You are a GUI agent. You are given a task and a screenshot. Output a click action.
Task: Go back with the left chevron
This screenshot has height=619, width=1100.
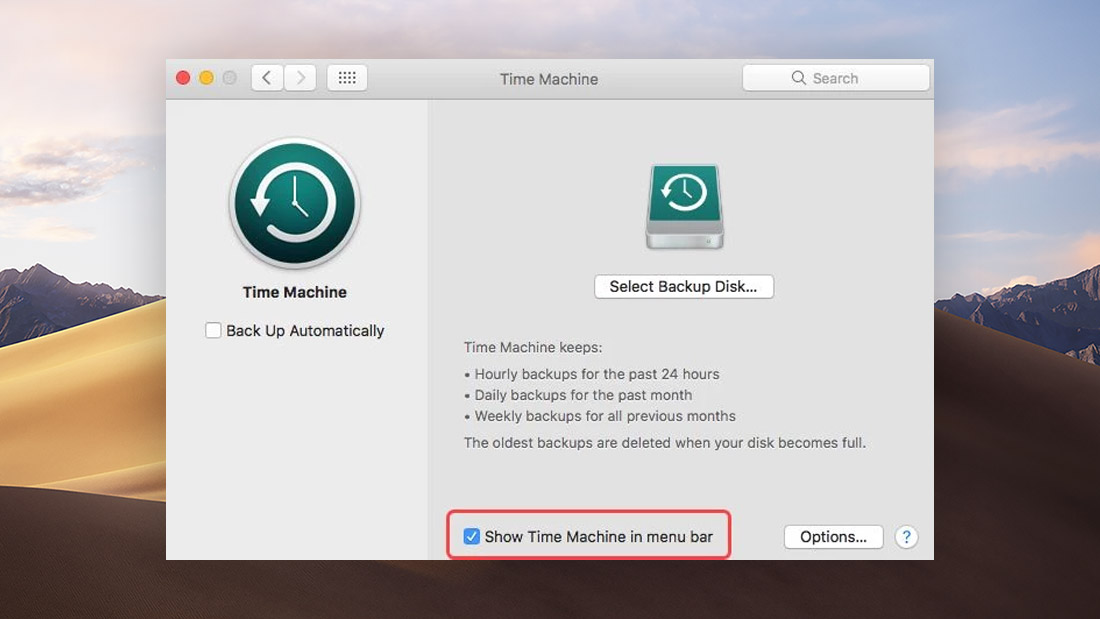pyautogui.click(x=267, y=78)
